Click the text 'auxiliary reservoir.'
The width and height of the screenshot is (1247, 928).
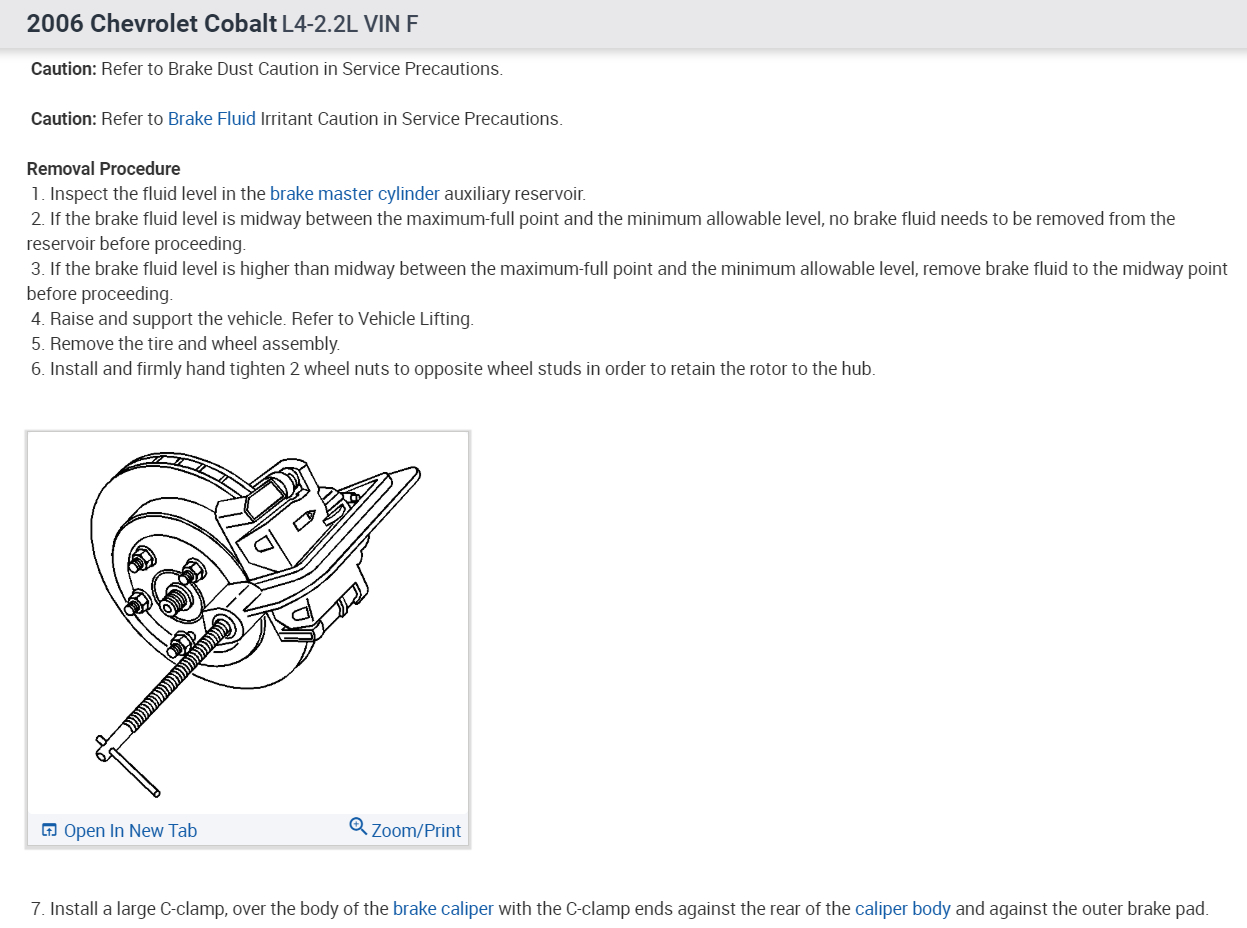point(515,194)
